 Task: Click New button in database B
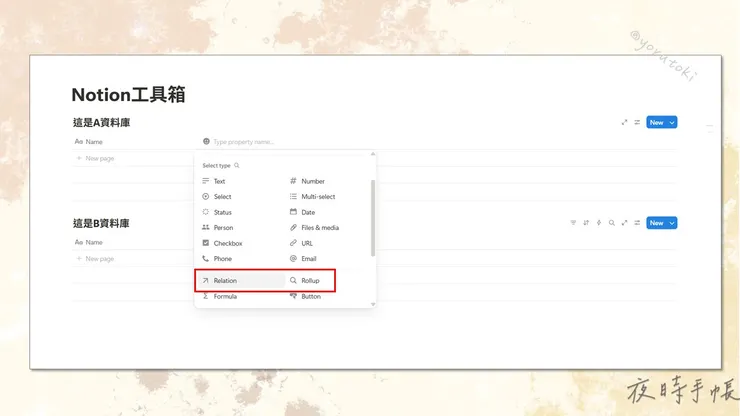pyautogui.click(x=656, y=223)
